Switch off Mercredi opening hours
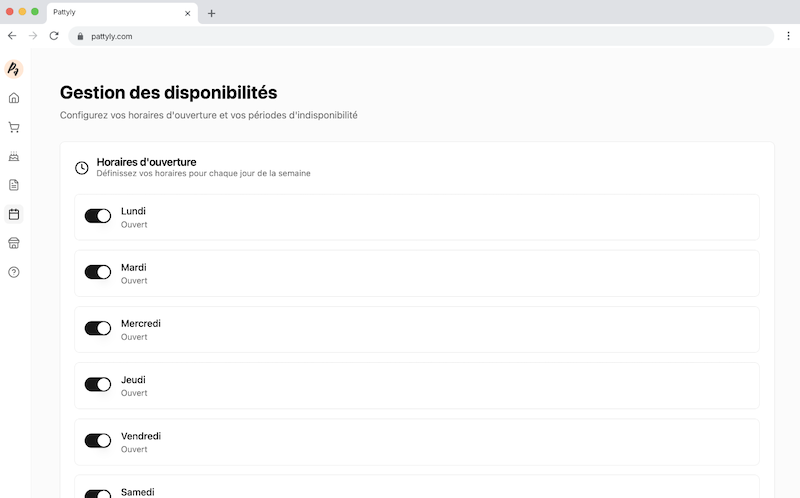This screenshot has height=498, width=800. coord(98,328)
